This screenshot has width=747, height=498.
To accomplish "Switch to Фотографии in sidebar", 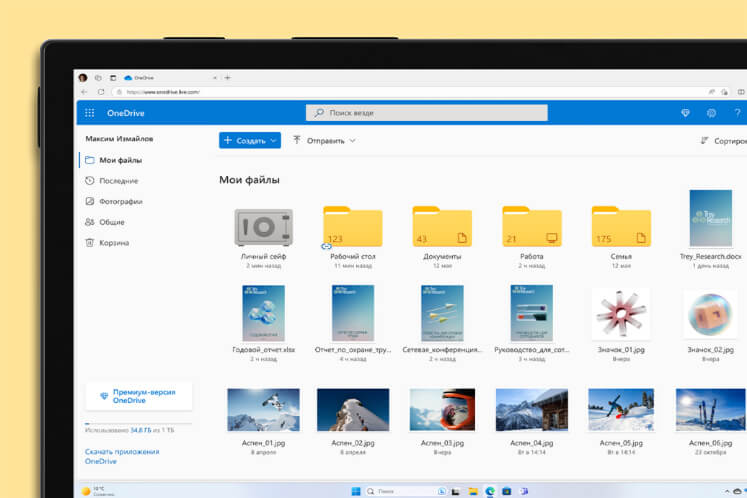I will [x=120, y=201].
